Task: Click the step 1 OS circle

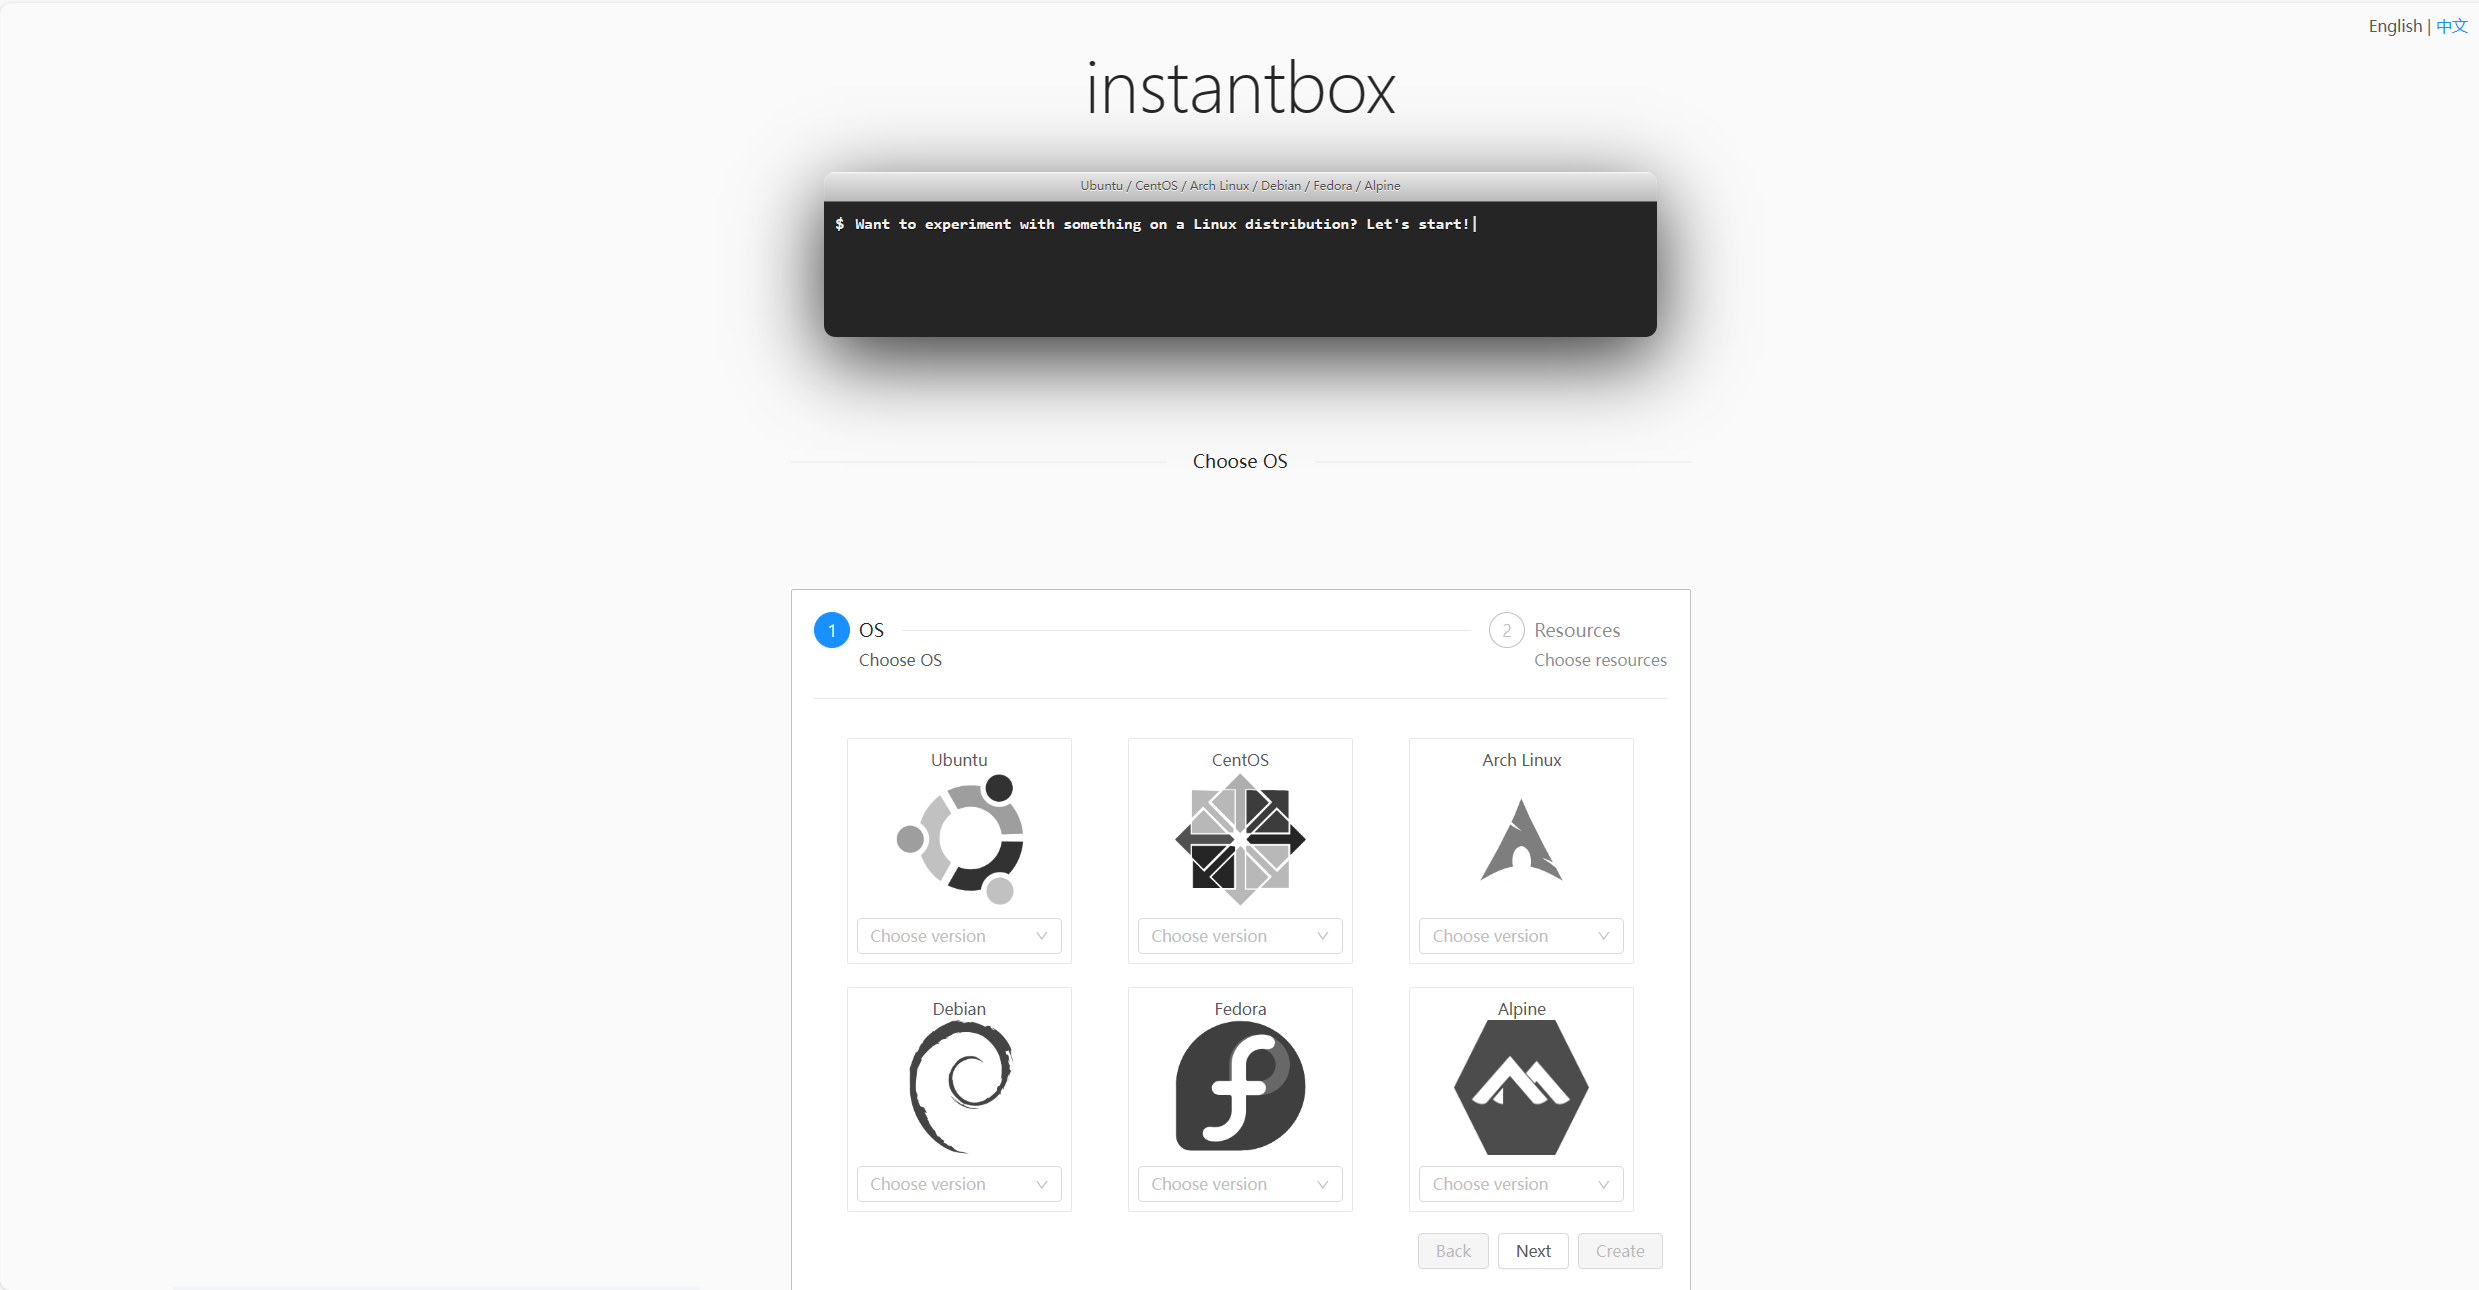Action: 831,630
